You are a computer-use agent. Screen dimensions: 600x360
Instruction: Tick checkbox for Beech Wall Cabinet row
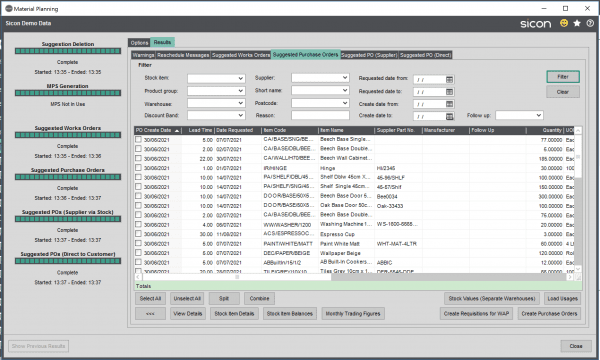(138, 158)
